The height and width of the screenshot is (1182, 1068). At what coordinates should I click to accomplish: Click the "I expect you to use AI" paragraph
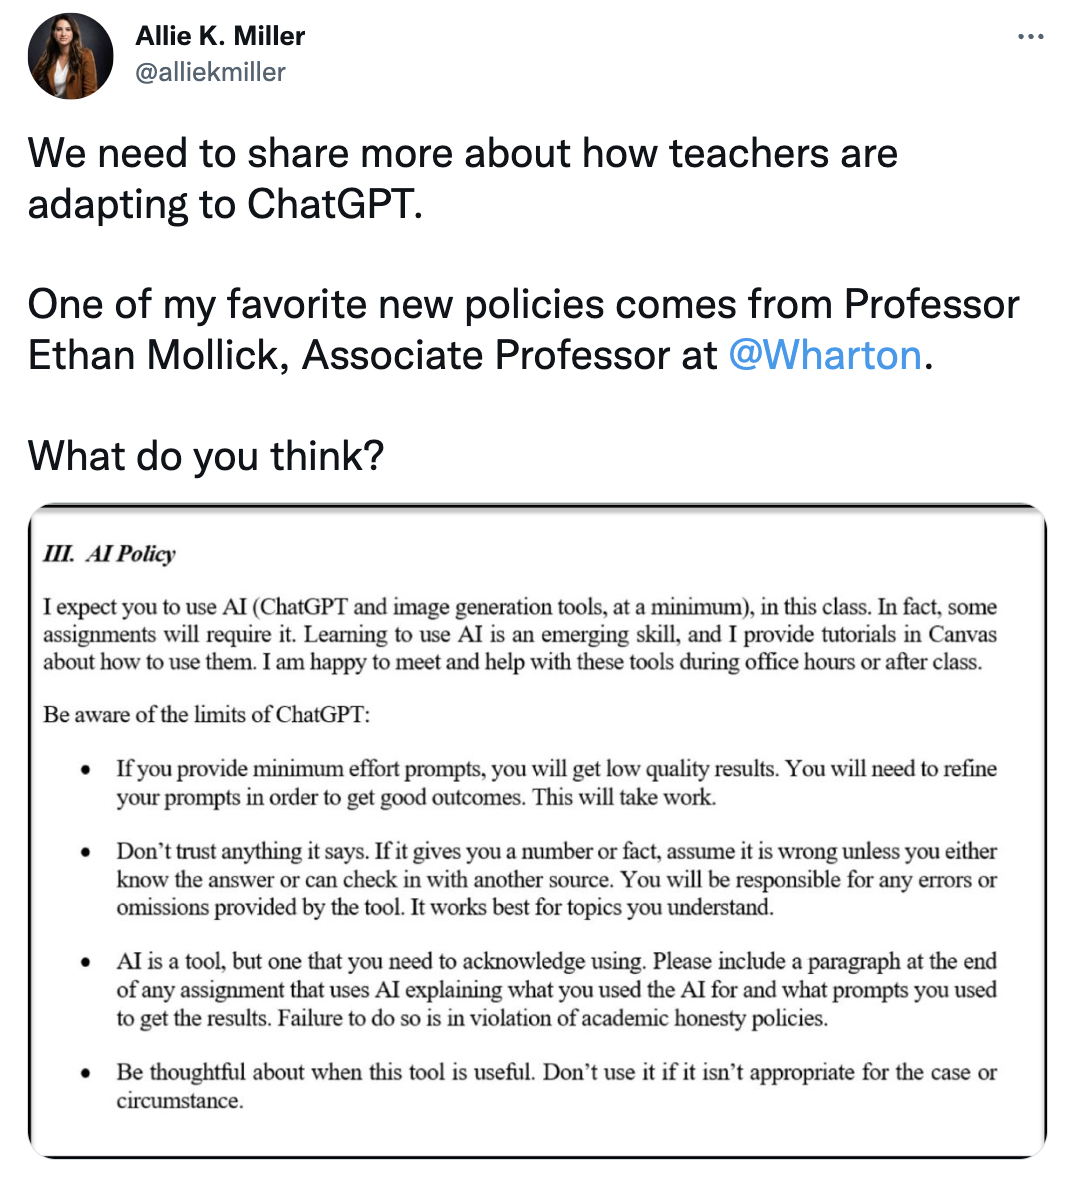tap(519, 634)
